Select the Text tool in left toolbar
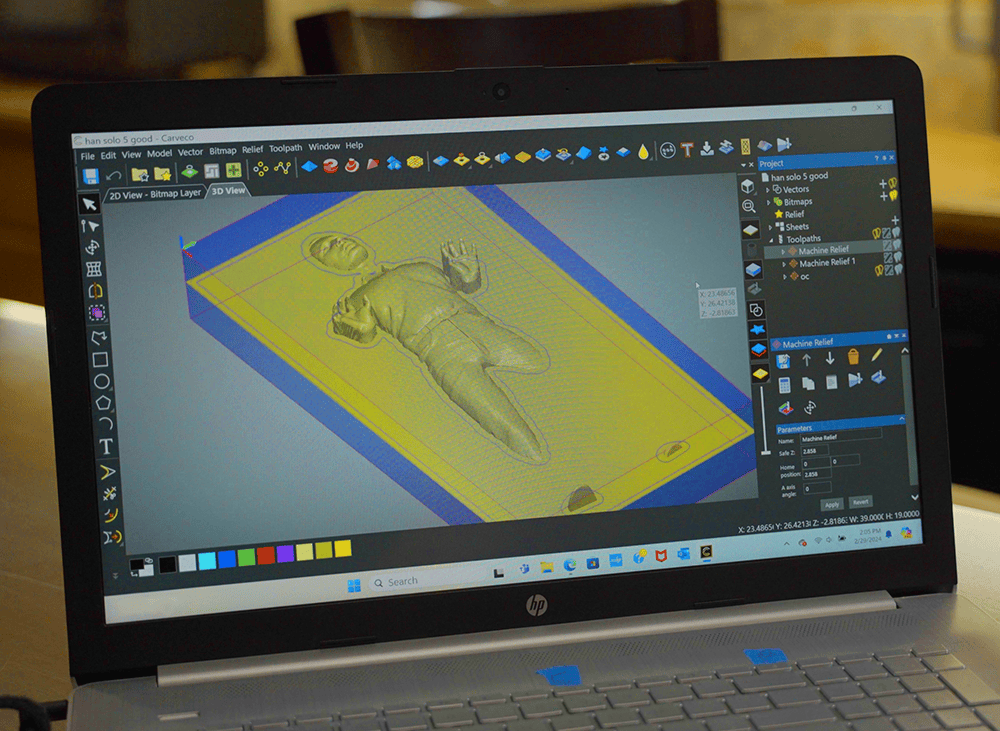This screenshot has height=731, width=1000. [106, 447]
